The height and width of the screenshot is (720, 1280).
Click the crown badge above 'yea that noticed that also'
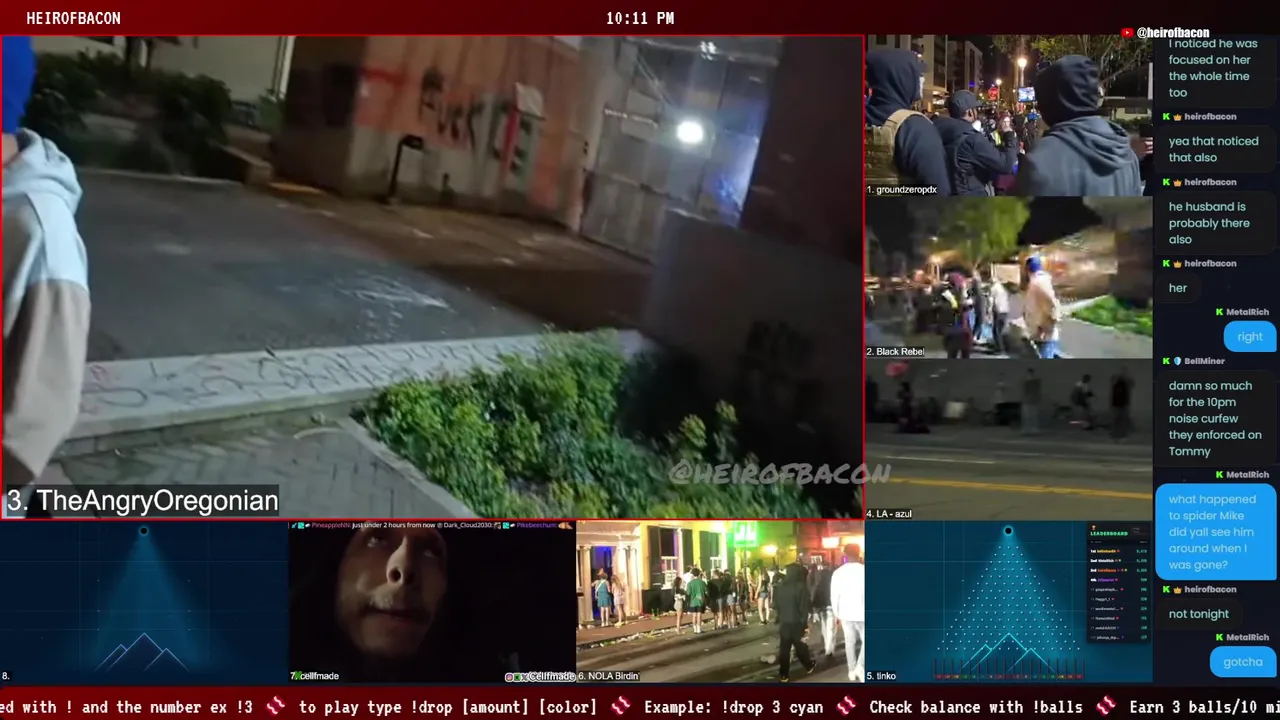tap(1177, 117)
